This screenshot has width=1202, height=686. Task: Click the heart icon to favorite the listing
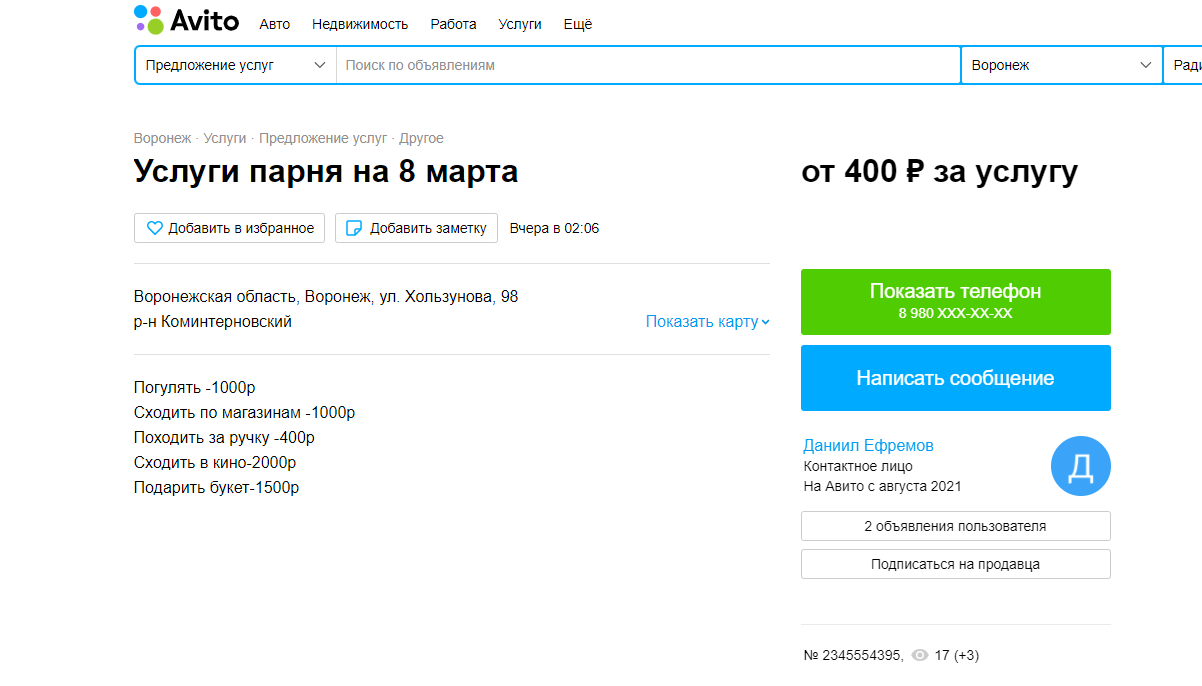pos(154,228)
